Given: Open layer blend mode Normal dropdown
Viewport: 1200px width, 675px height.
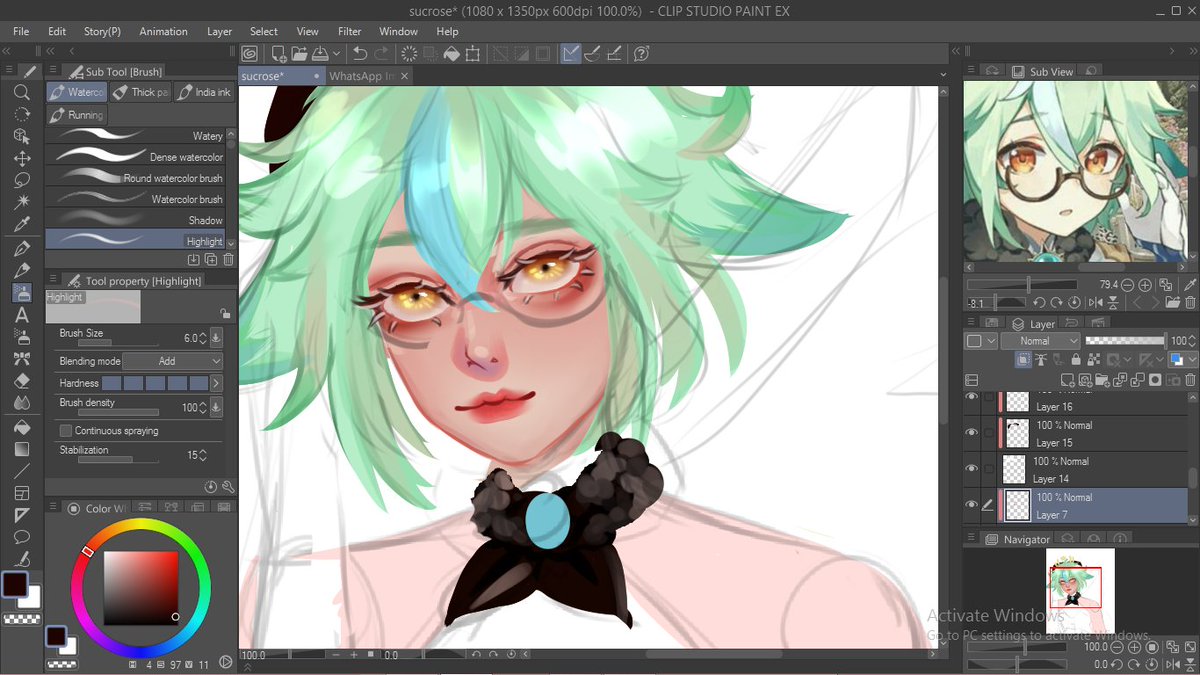Looking at the screenshot, I should coord(1039,341).
